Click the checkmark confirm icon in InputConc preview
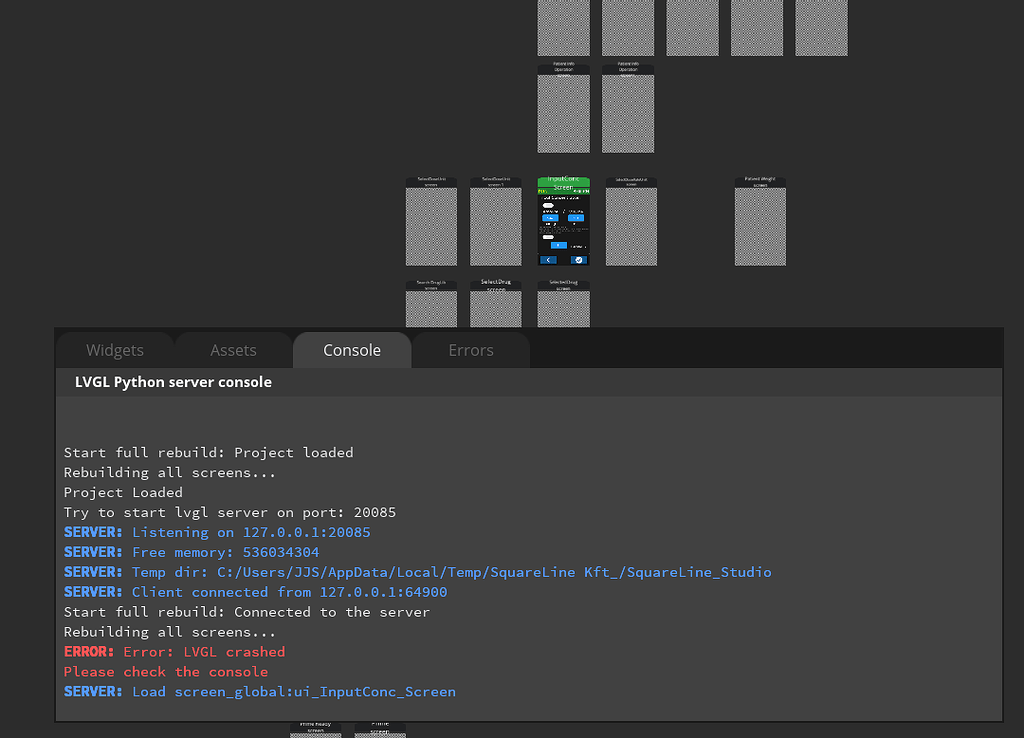This screenshot has width=1024, height=738. pos(578,259)
